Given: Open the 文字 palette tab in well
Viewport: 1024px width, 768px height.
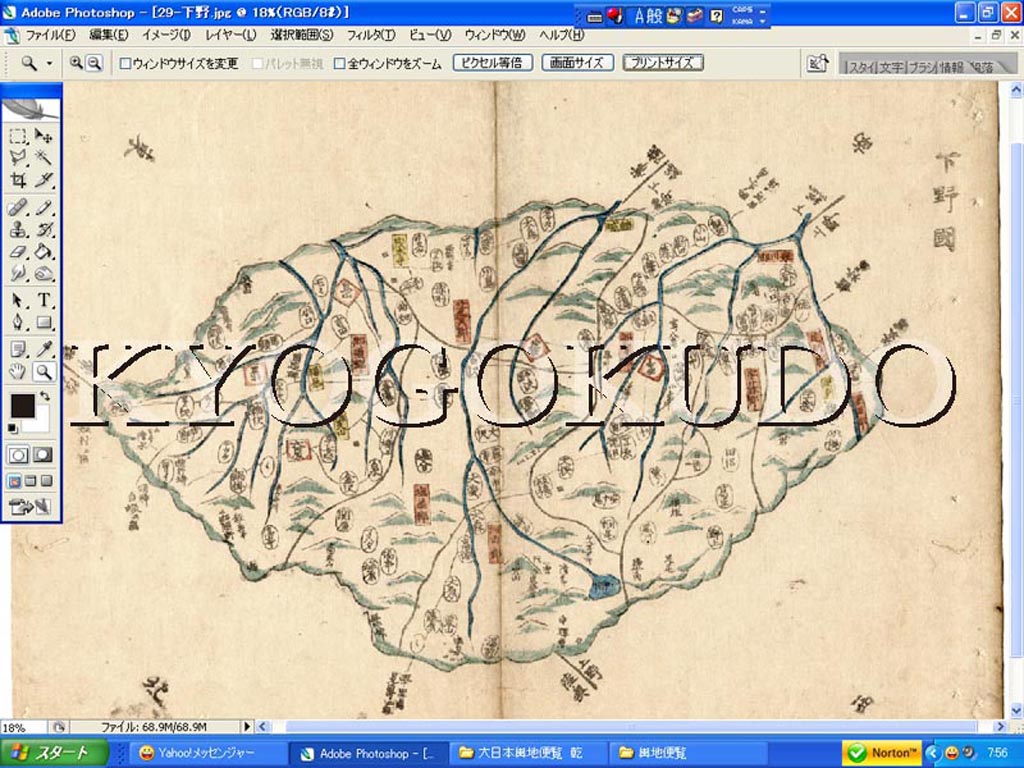Looking at the screenshot, I should point(890,67).
